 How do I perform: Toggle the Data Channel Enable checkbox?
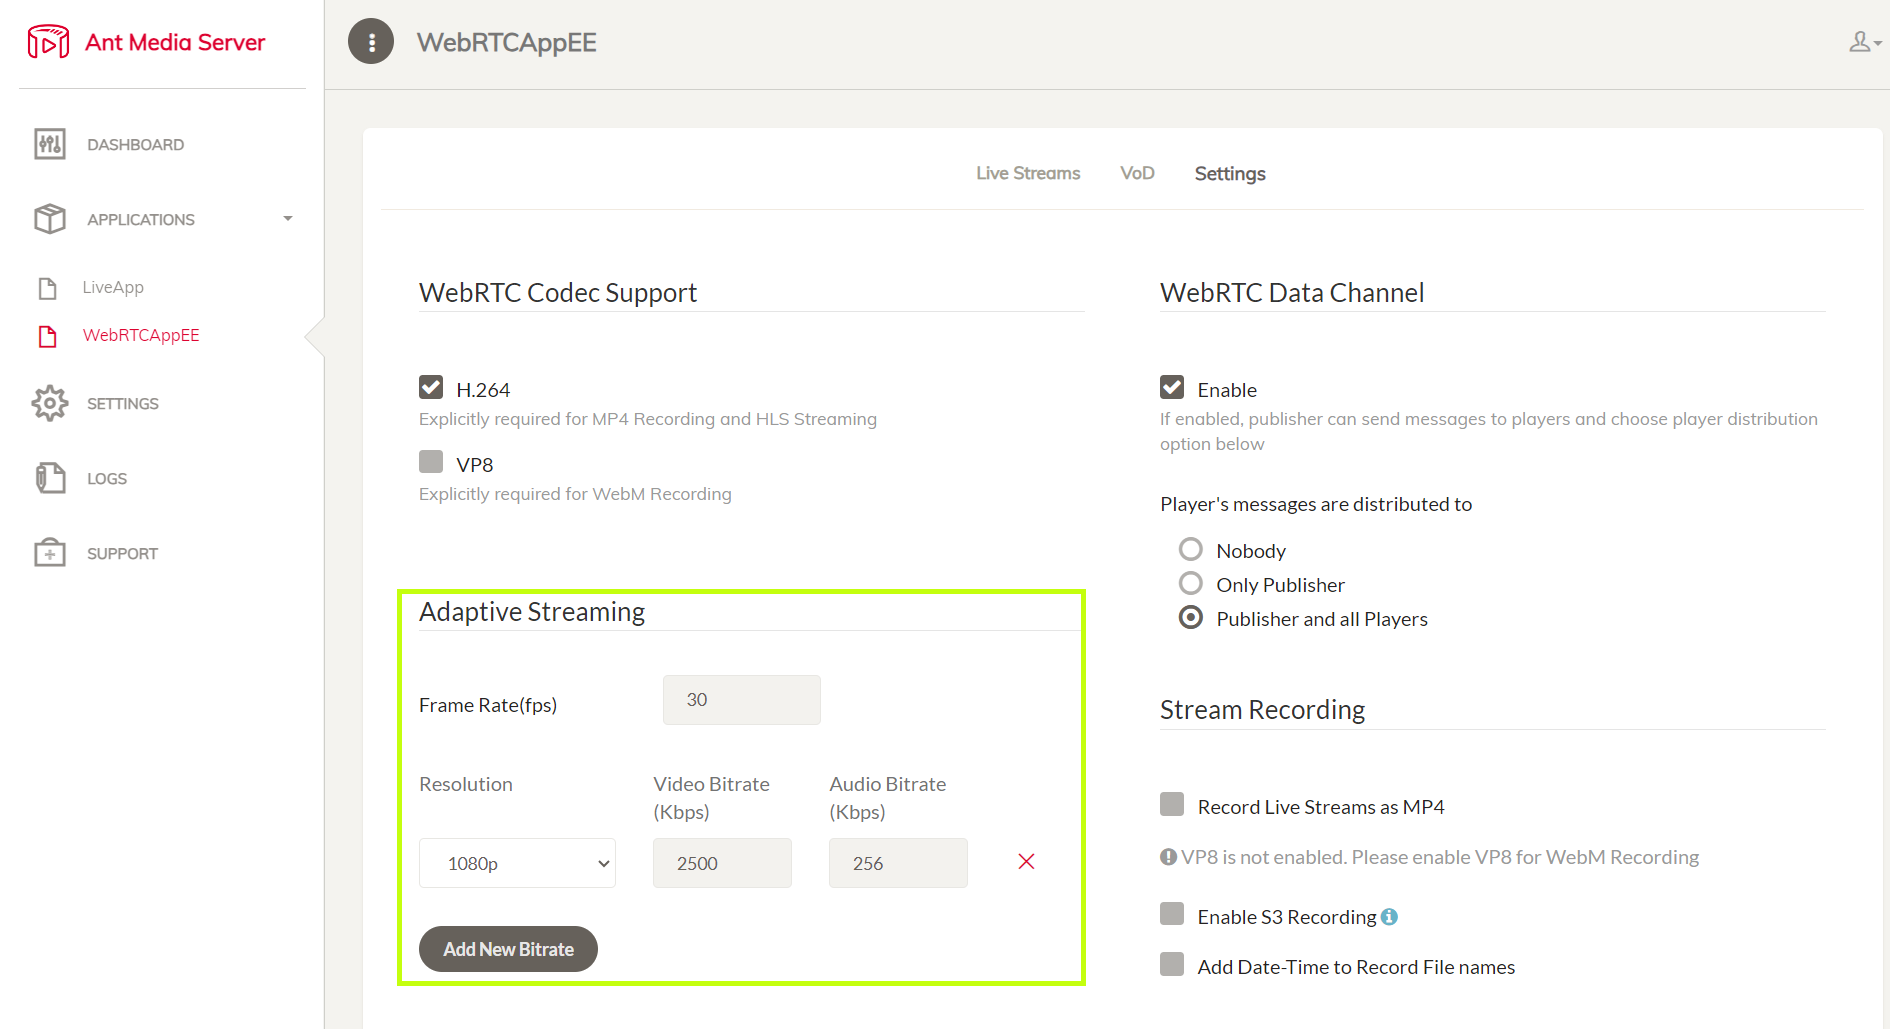point(1172,387)
